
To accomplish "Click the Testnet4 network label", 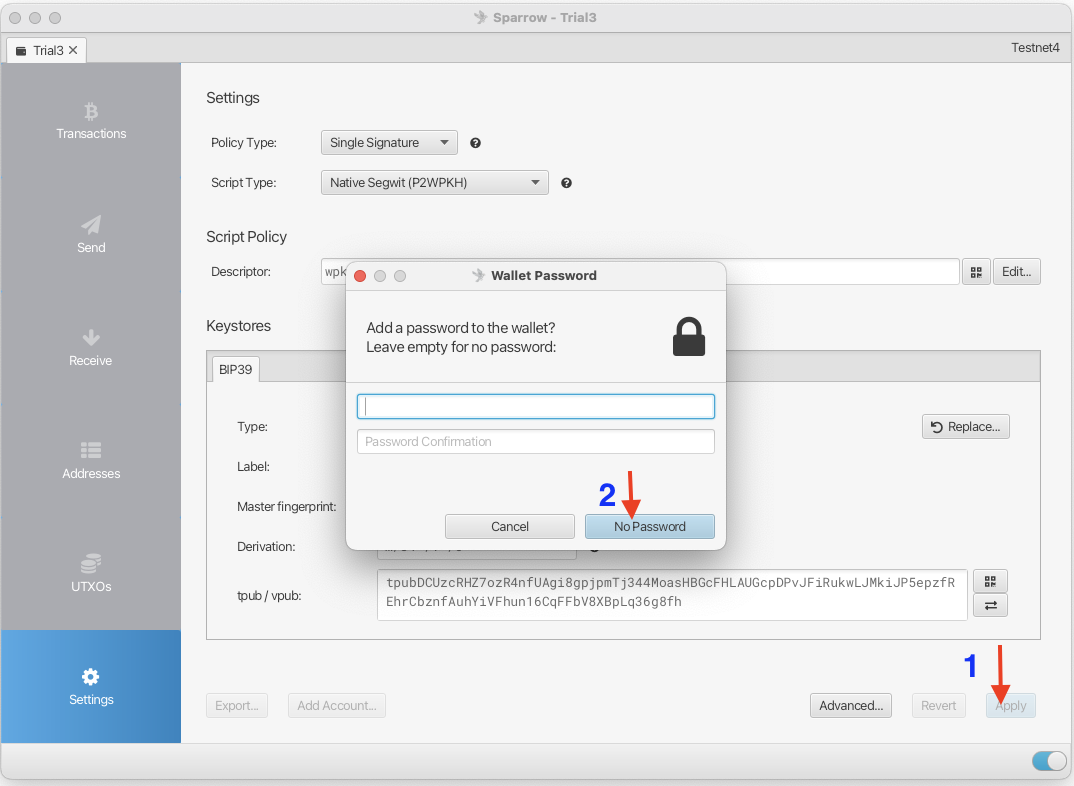I will coord(1035,47).
